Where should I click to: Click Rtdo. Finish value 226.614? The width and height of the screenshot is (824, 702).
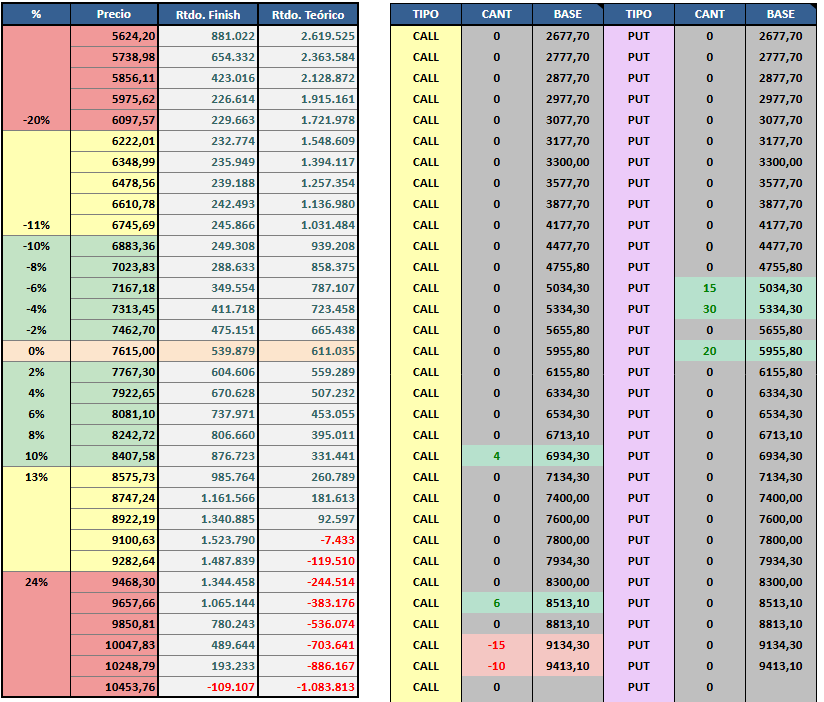pos(208,99)
